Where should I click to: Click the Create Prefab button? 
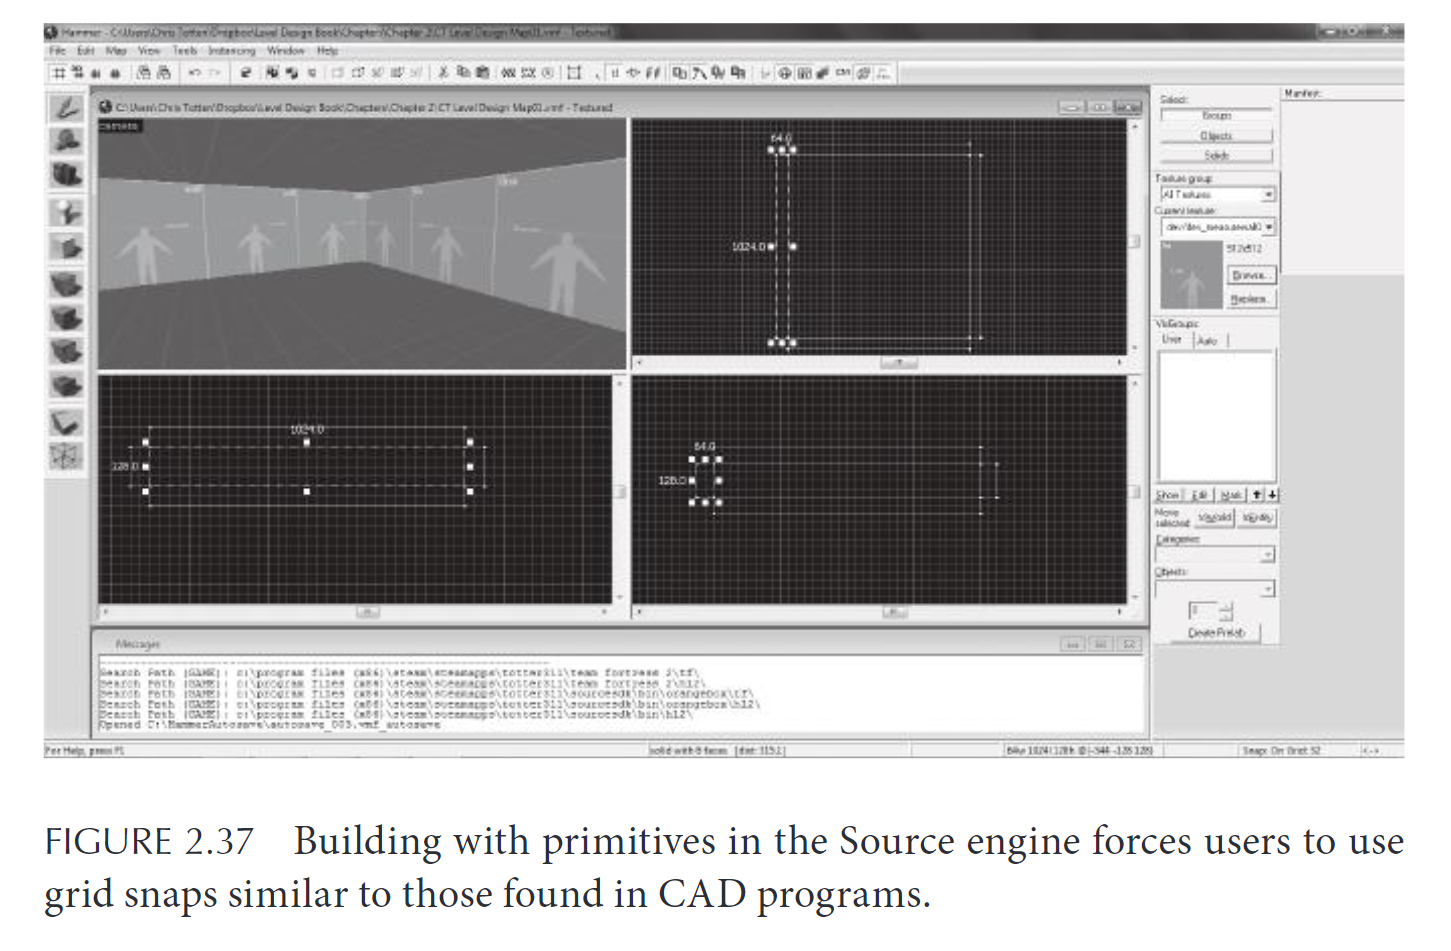click(x=1216, y=633)
